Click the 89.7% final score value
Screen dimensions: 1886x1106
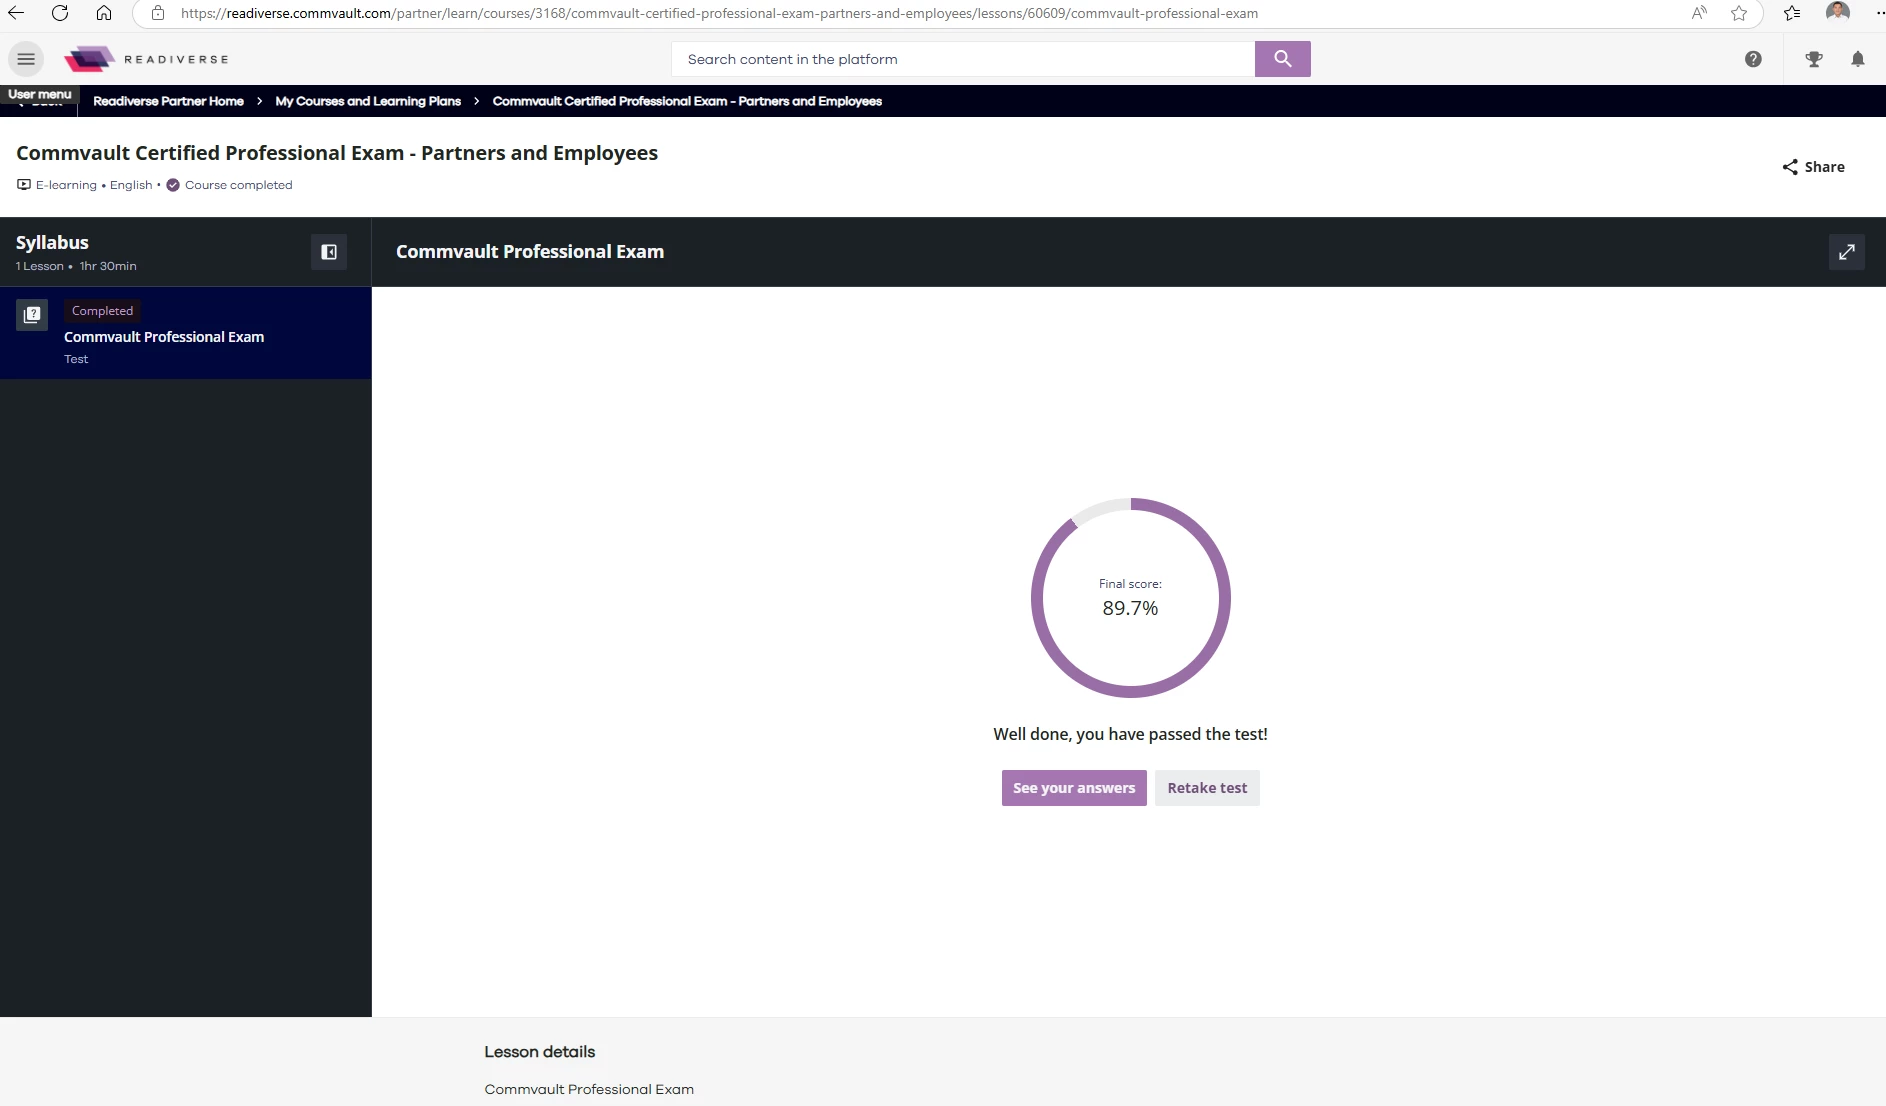tap(1130, 608)
